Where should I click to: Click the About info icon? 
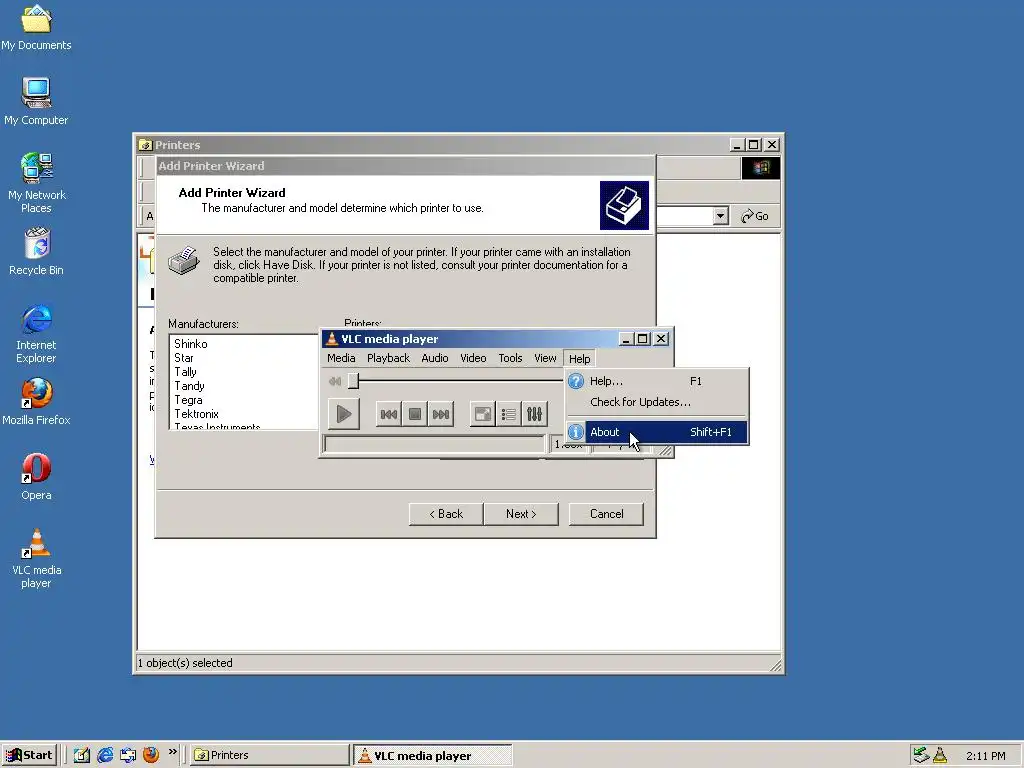point(575,432)
